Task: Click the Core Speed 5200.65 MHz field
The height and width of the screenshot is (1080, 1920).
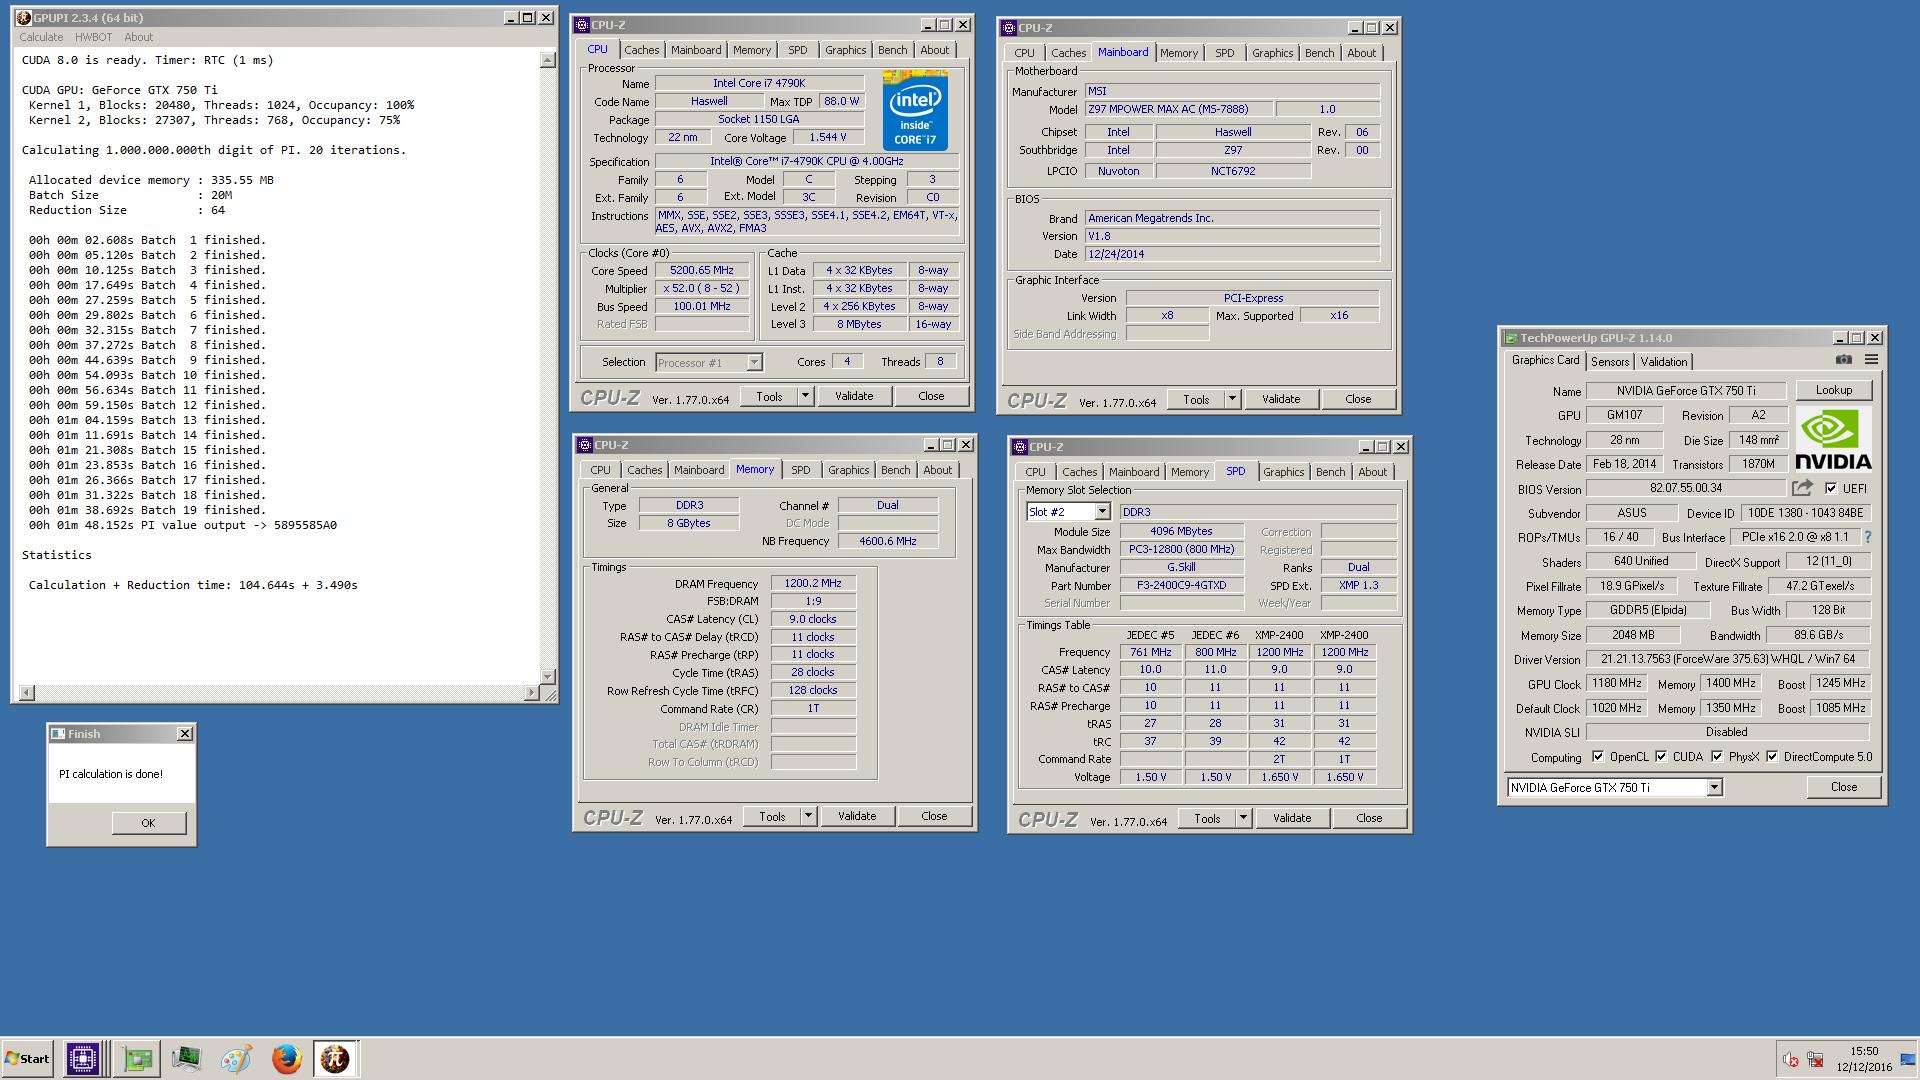Action: click(702, 271)
